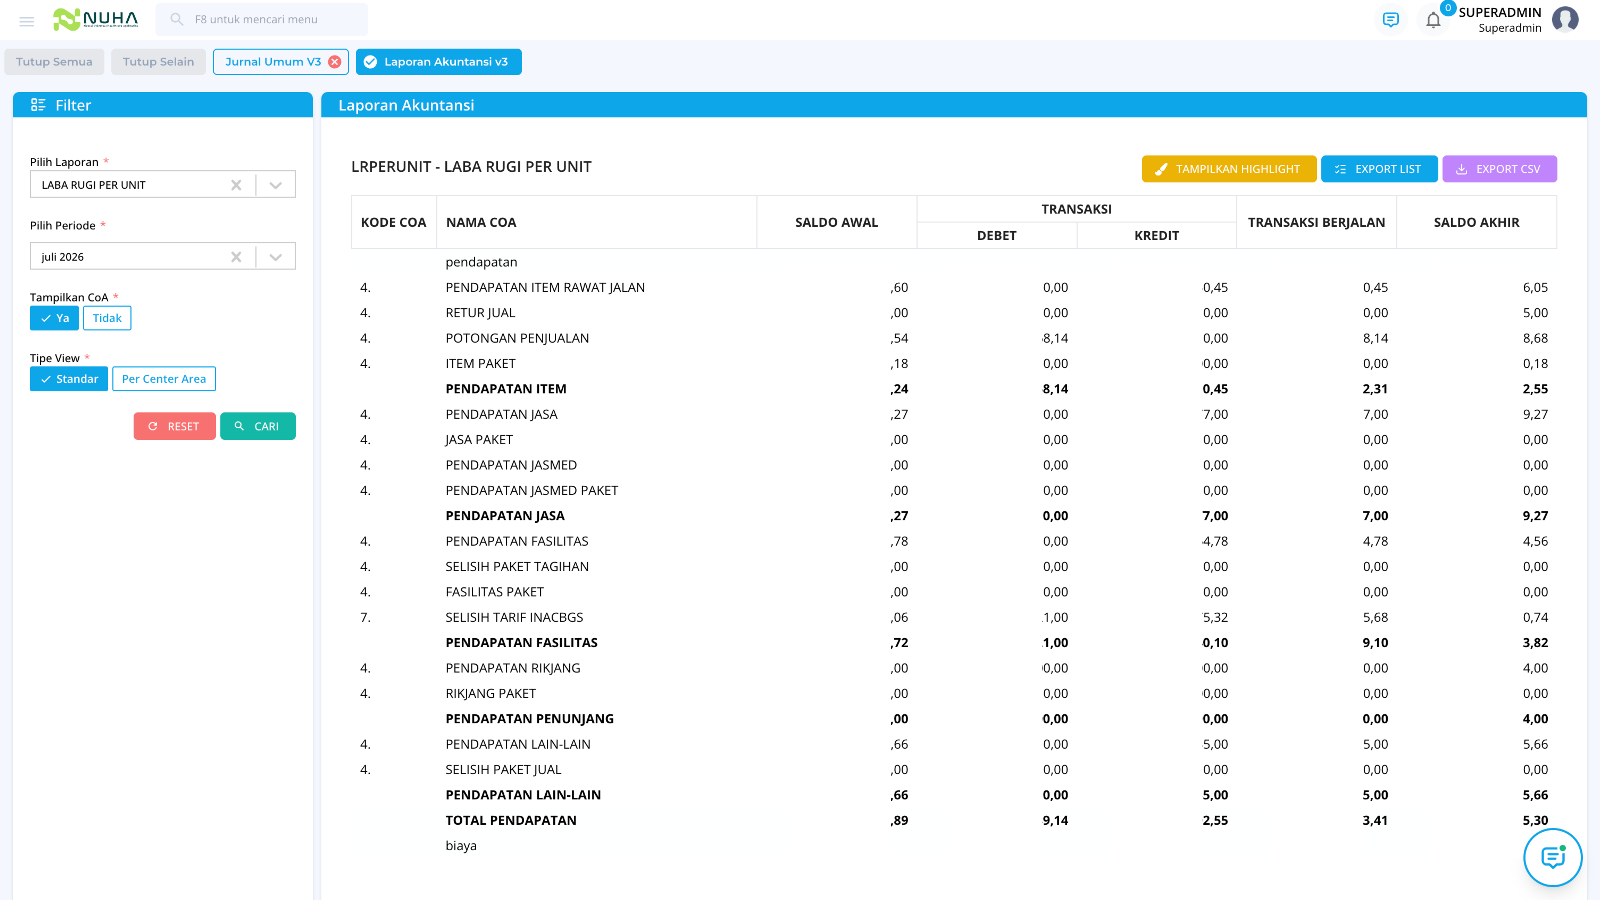The height and width of the screenshot is (900, 1600).
Task: Click the Pilih Laporan combo box text
Action: pos(94,185)
